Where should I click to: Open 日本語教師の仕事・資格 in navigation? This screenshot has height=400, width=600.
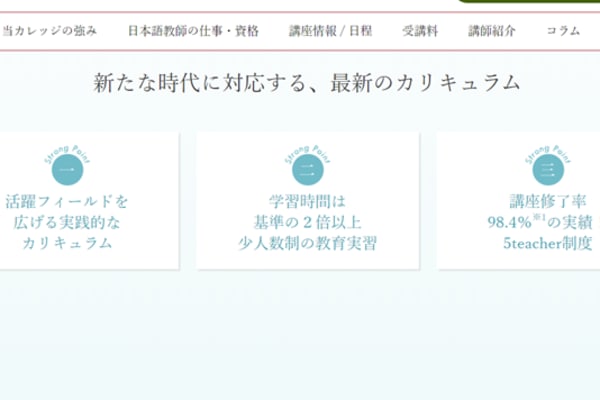[x=193, y=31]
